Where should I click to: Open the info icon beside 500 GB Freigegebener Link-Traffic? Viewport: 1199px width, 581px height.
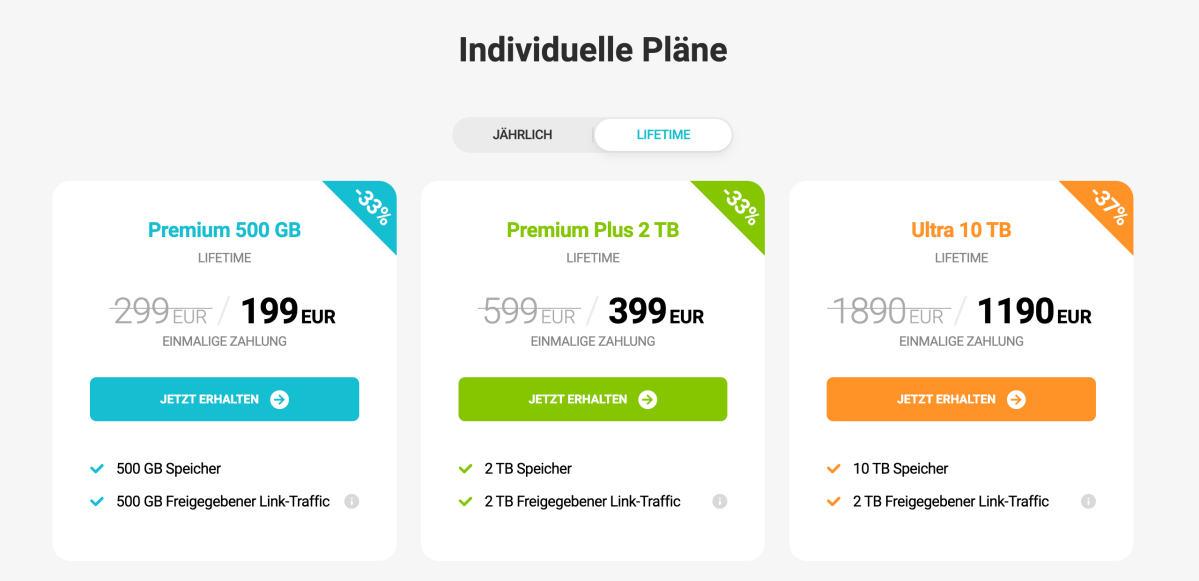pyautogui.click(x=351, y=501)
